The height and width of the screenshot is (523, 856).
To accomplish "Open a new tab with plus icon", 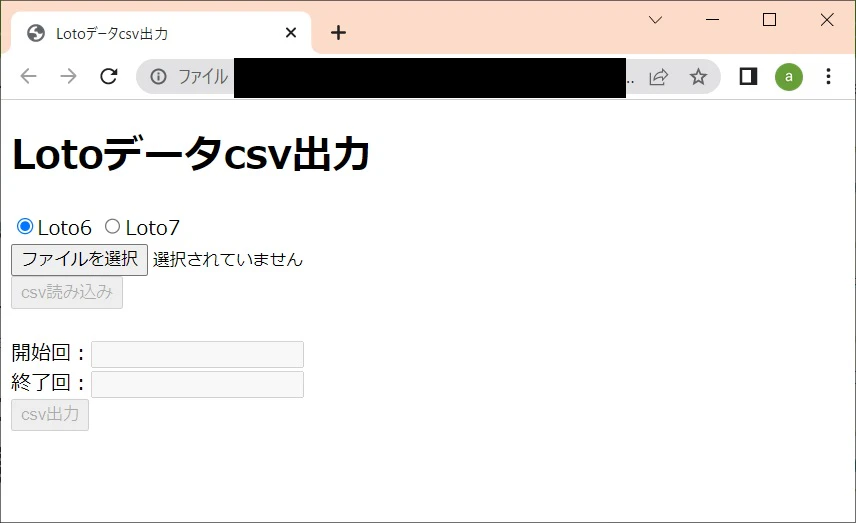I will (338, 33).
